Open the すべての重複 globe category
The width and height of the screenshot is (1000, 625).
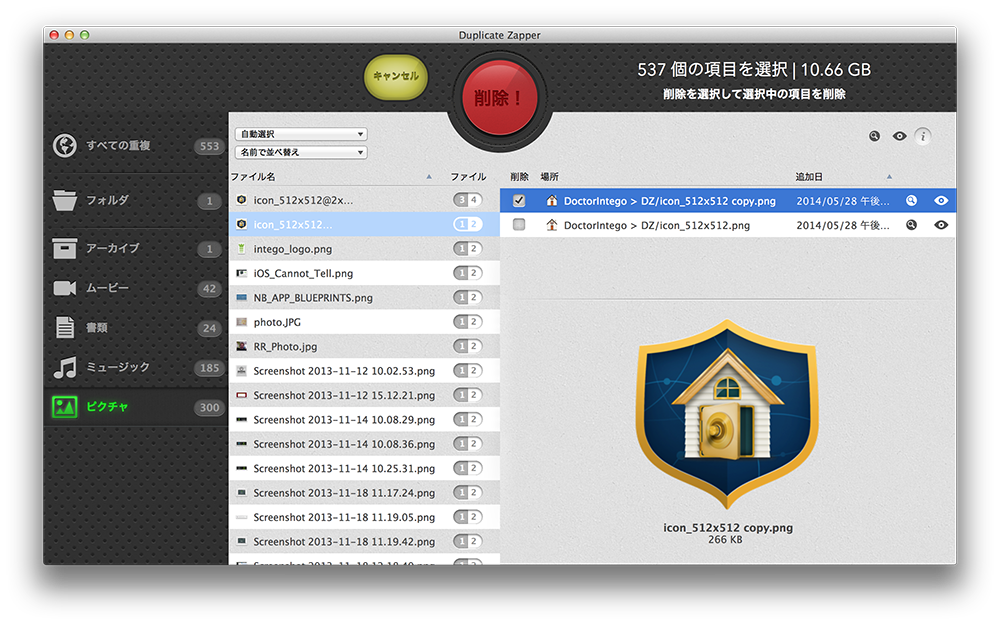click(x=65, y=146)
